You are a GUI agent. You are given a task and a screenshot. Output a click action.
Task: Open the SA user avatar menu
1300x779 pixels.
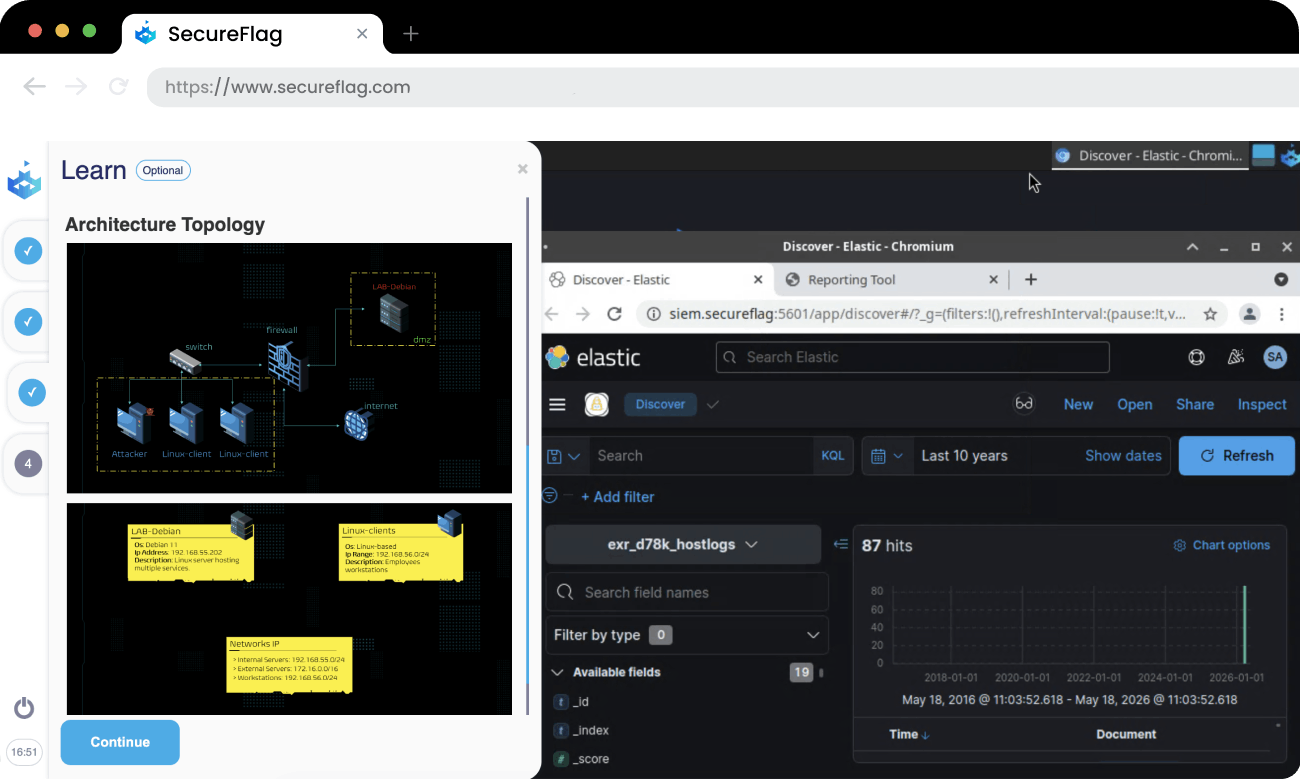pyautogui.click(x=1274, y=357)
